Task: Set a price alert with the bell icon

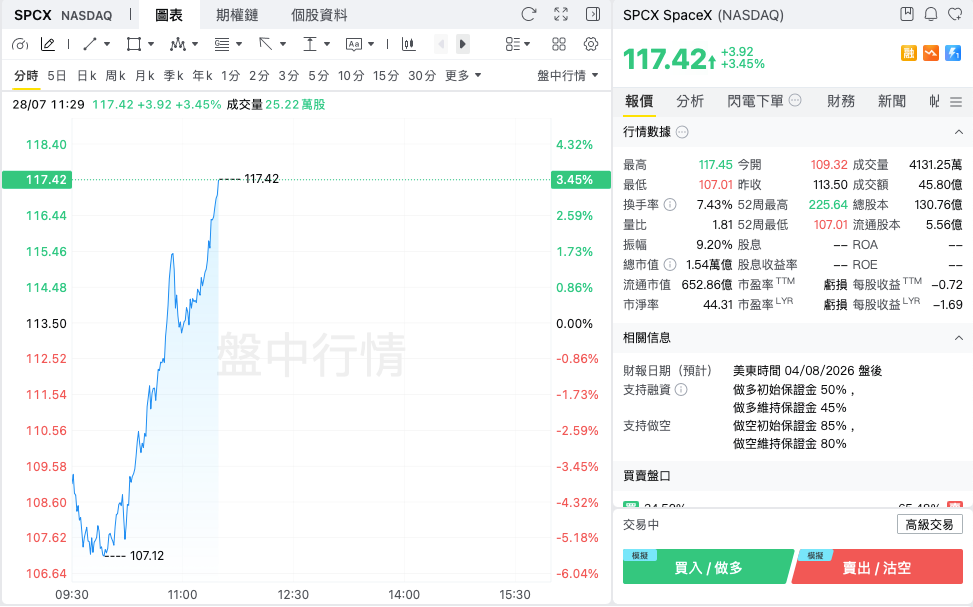Action: (x=931, y=14)
